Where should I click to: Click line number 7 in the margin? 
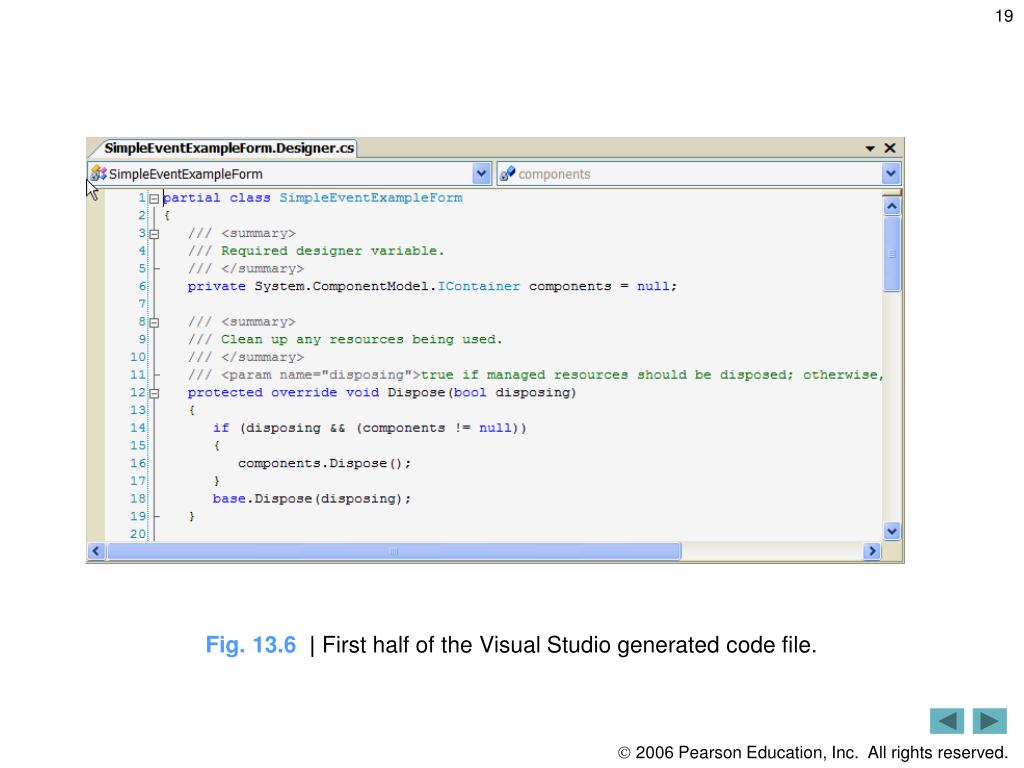click(x=142, y=304)
